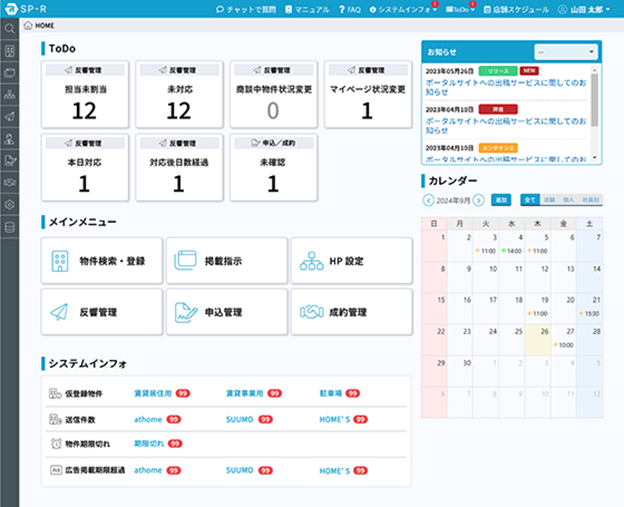Click the search magnifier icon in sidebar
624x507 pixels.
[9, 28]
